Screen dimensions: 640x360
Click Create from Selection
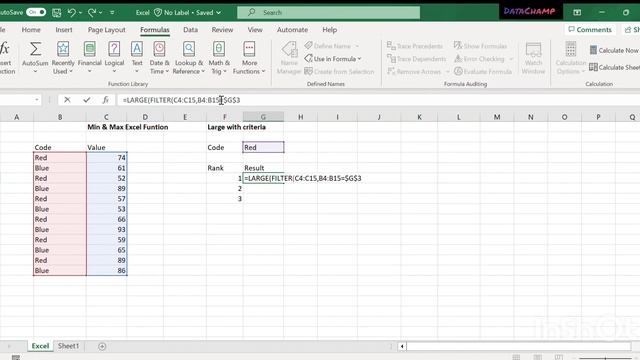tap(339, 71)
